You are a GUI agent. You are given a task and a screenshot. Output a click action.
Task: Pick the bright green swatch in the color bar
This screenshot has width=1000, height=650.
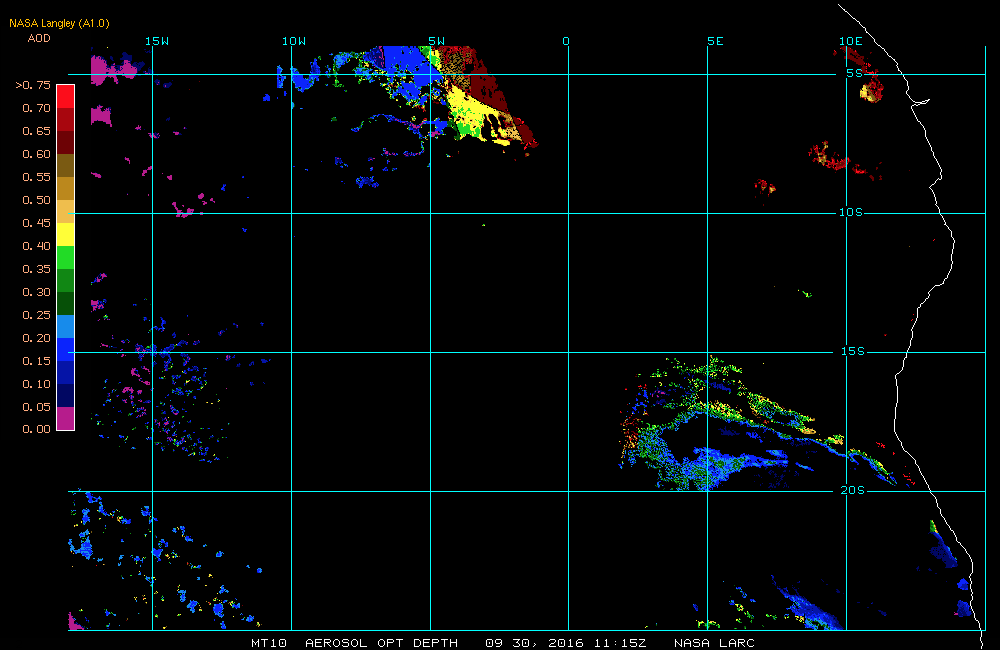(x=66, y=257)
